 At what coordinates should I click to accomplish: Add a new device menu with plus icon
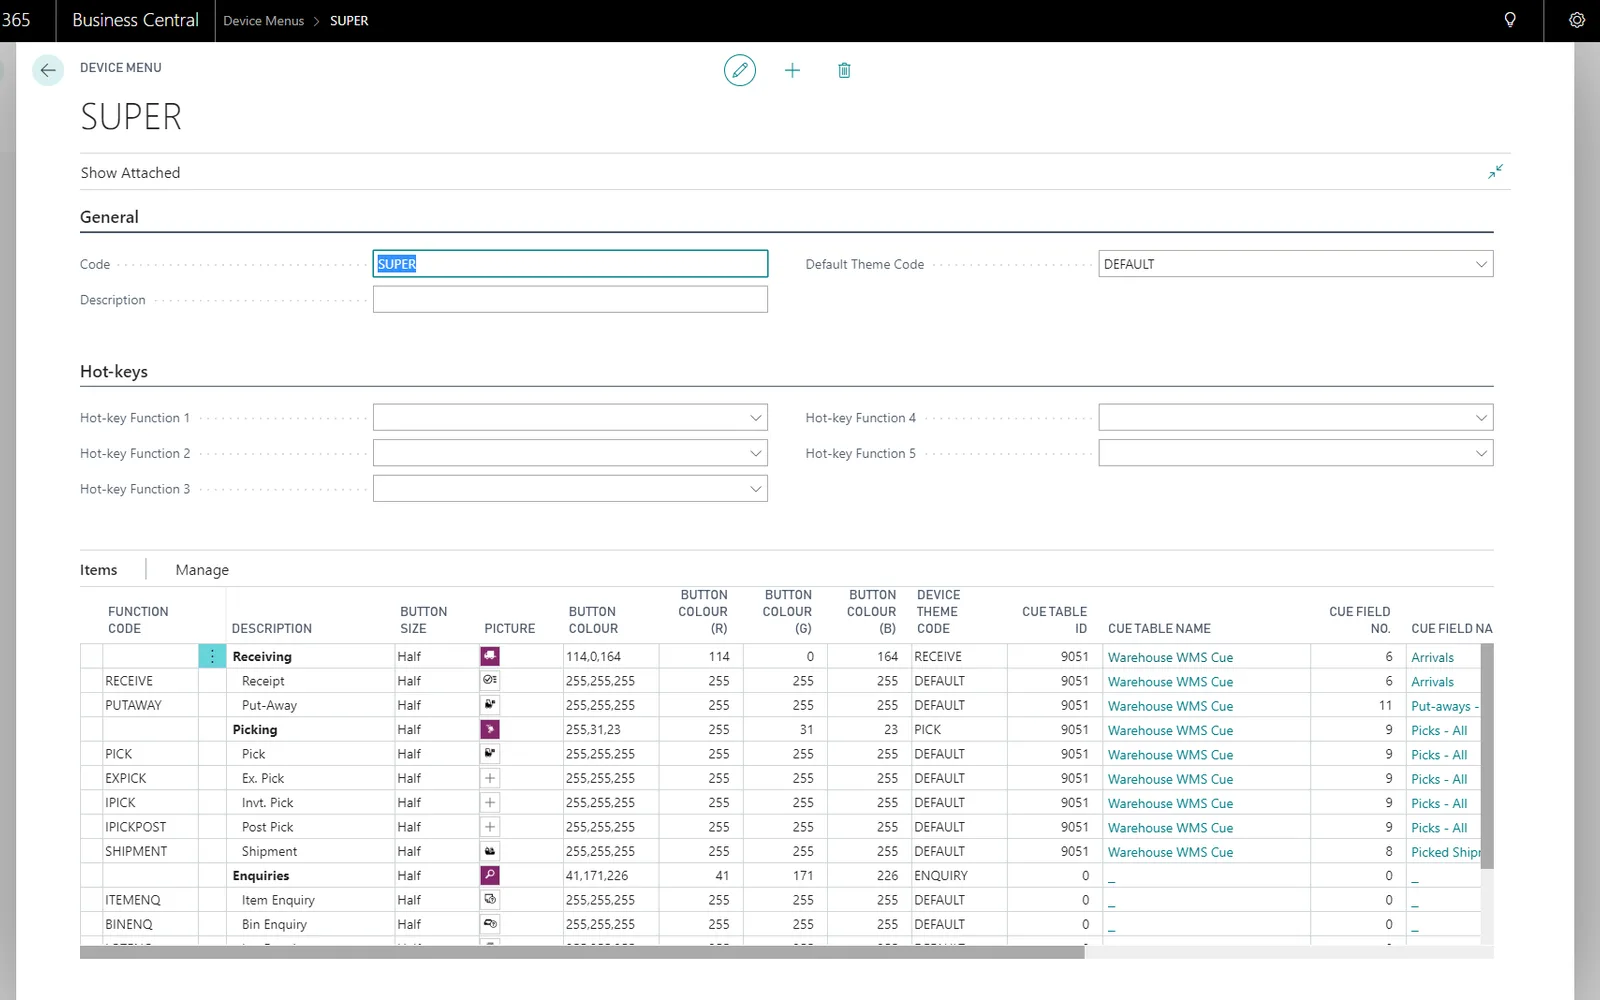792,70
